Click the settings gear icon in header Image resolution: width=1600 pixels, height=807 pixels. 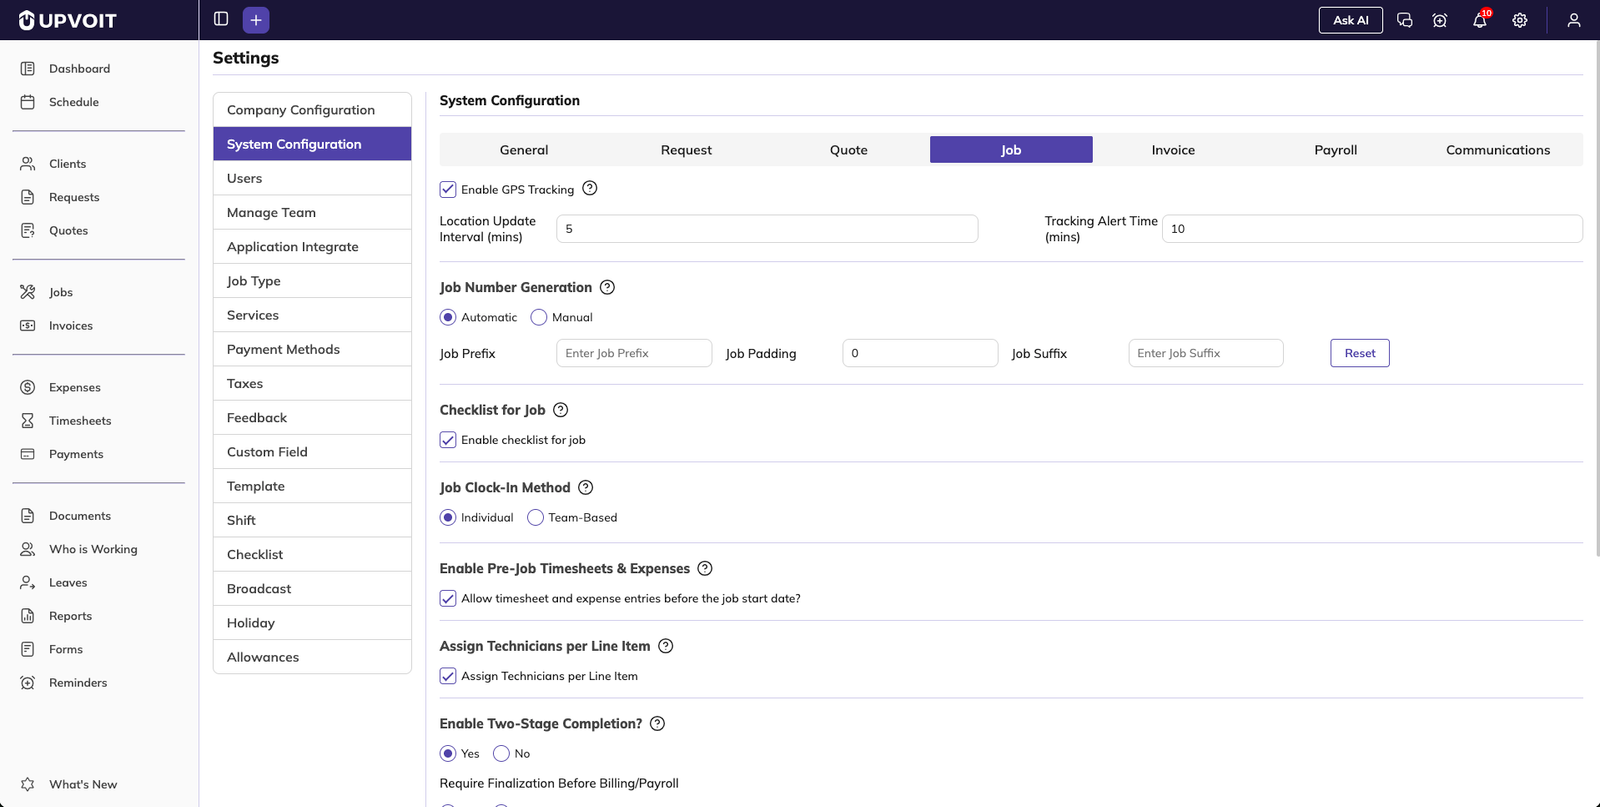(1519, 20)
